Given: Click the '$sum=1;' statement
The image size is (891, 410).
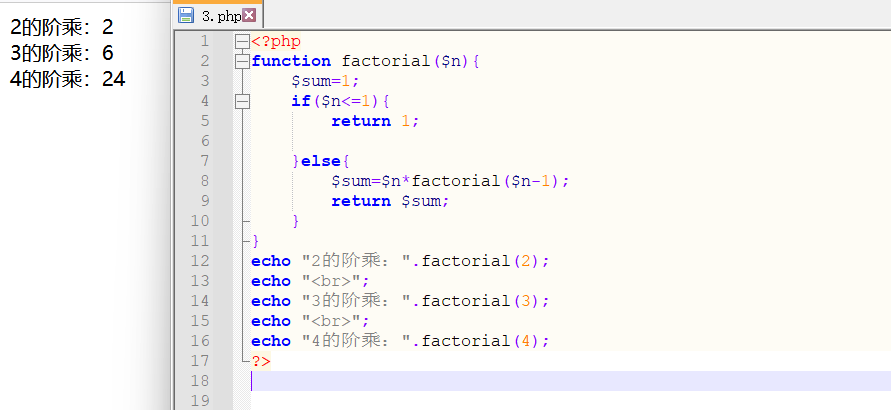Looking at the screenshot, I should pyautogui.click(x=326, y=81).
